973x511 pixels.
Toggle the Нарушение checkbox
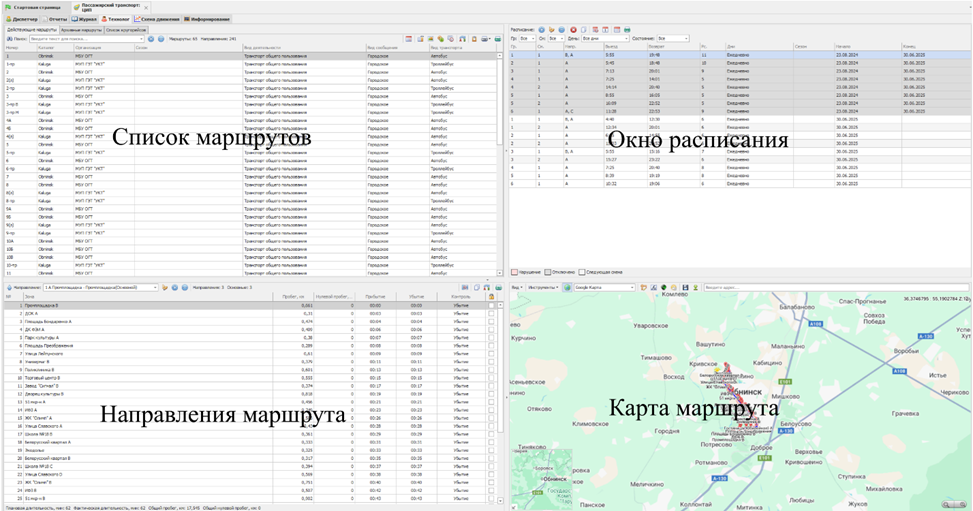pyautogui.click(x=515, y=271)
